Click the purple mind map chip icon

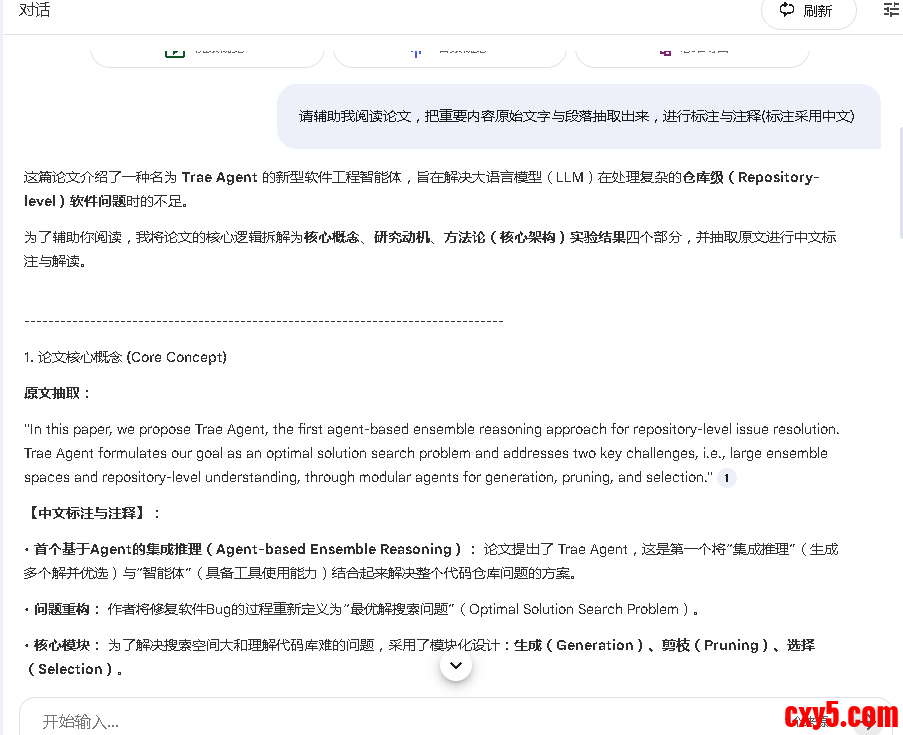(665, 50)
